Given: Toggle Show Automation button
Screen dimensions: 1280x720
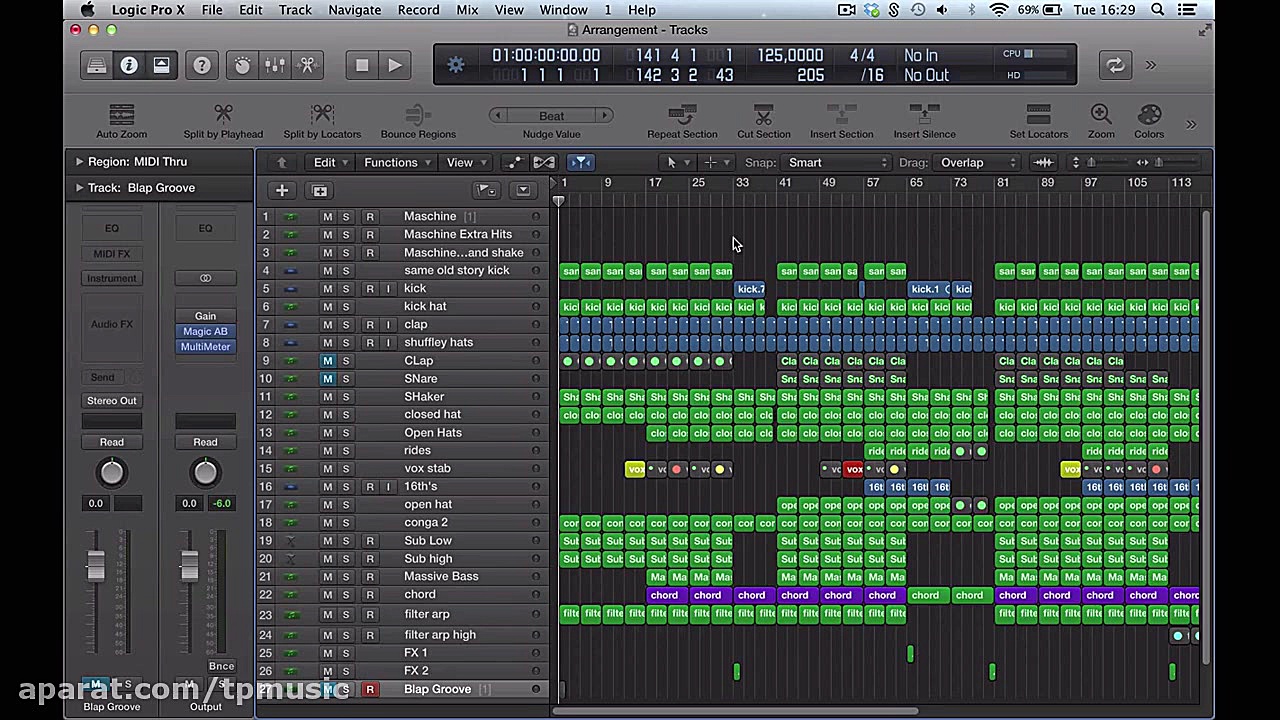Looking at the screenshot, I should pyautogui.click(x=514, y=162).
